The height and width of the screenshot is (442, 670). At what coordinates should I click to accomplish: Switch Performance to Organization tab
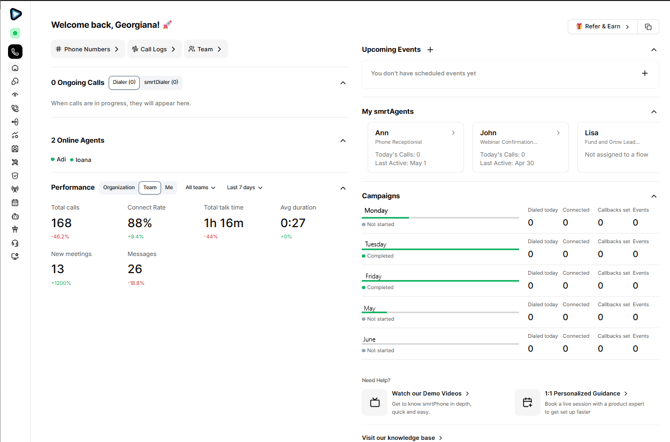pyautogui.click(x=119, y=188)
